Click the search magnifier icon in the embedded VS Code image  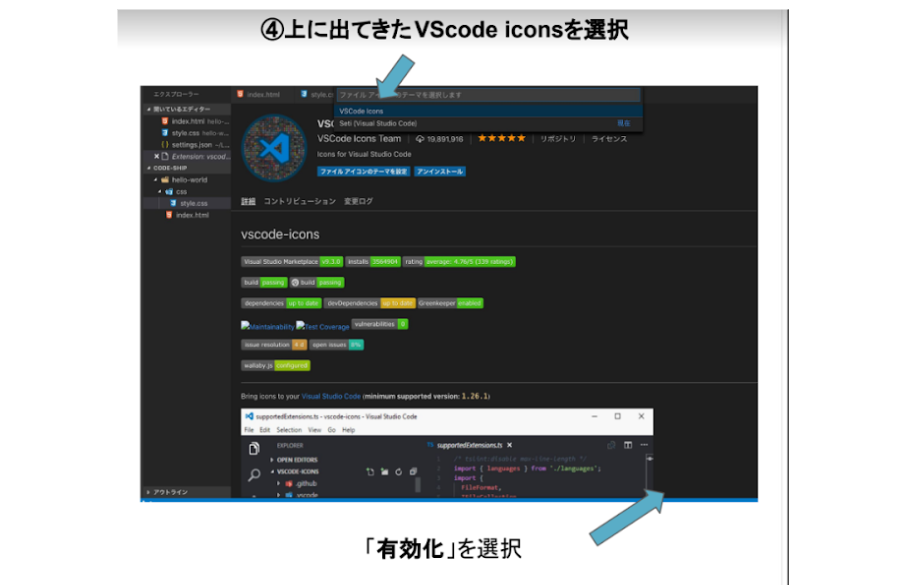(254, 475)
